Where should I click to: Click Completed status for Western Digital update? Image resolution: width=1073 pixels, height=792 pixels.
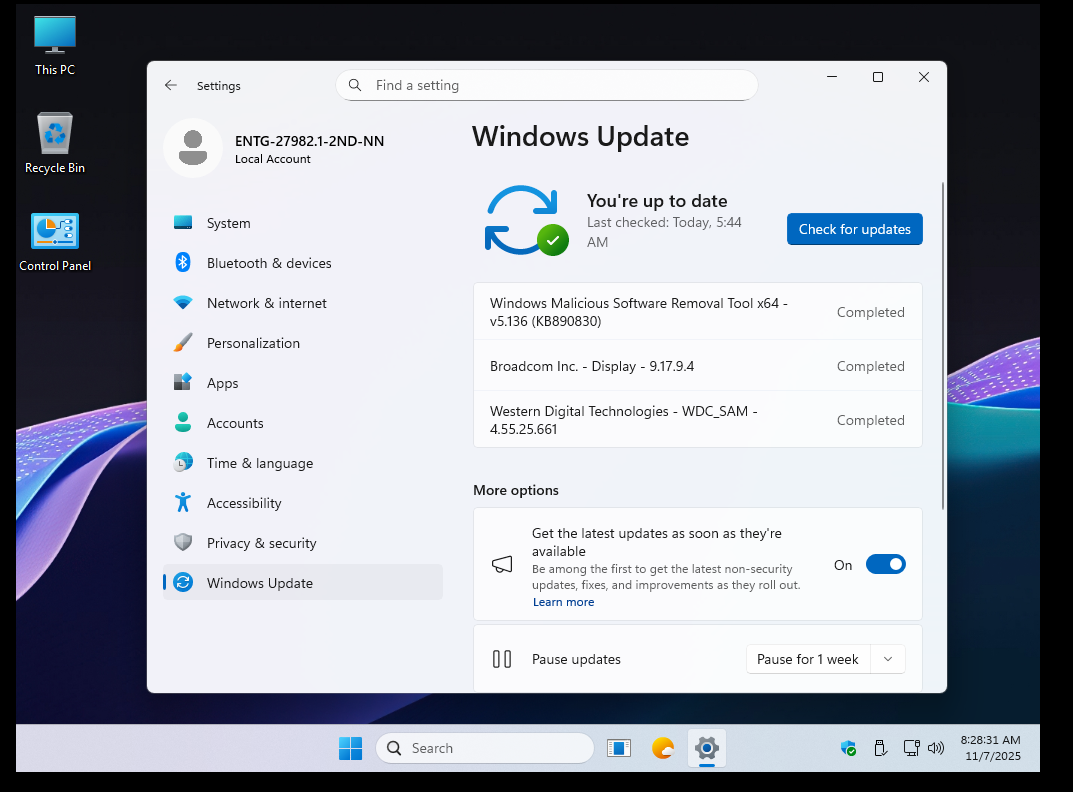870,420
